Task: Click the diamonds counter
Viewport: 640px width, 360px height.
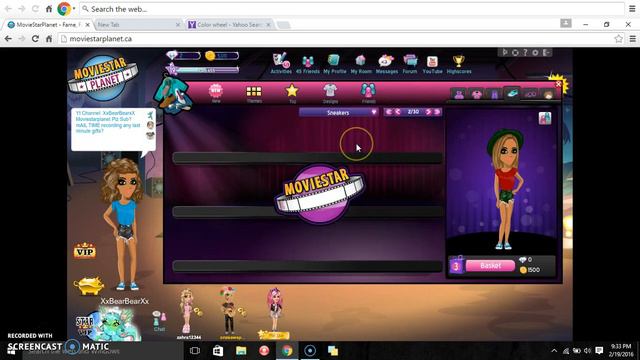Action: pyautogui.click(x=183, y=56)
